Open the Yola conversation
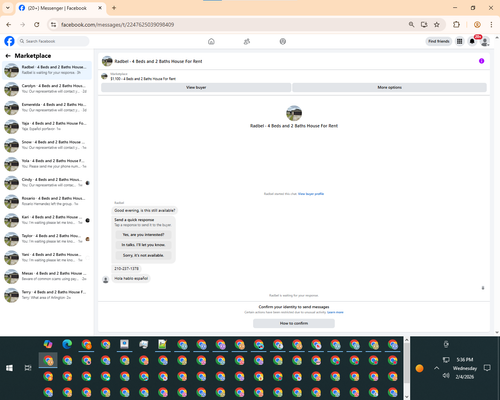Image resolution: width=500 pixels, height=400 pixels. click(47, 163)
